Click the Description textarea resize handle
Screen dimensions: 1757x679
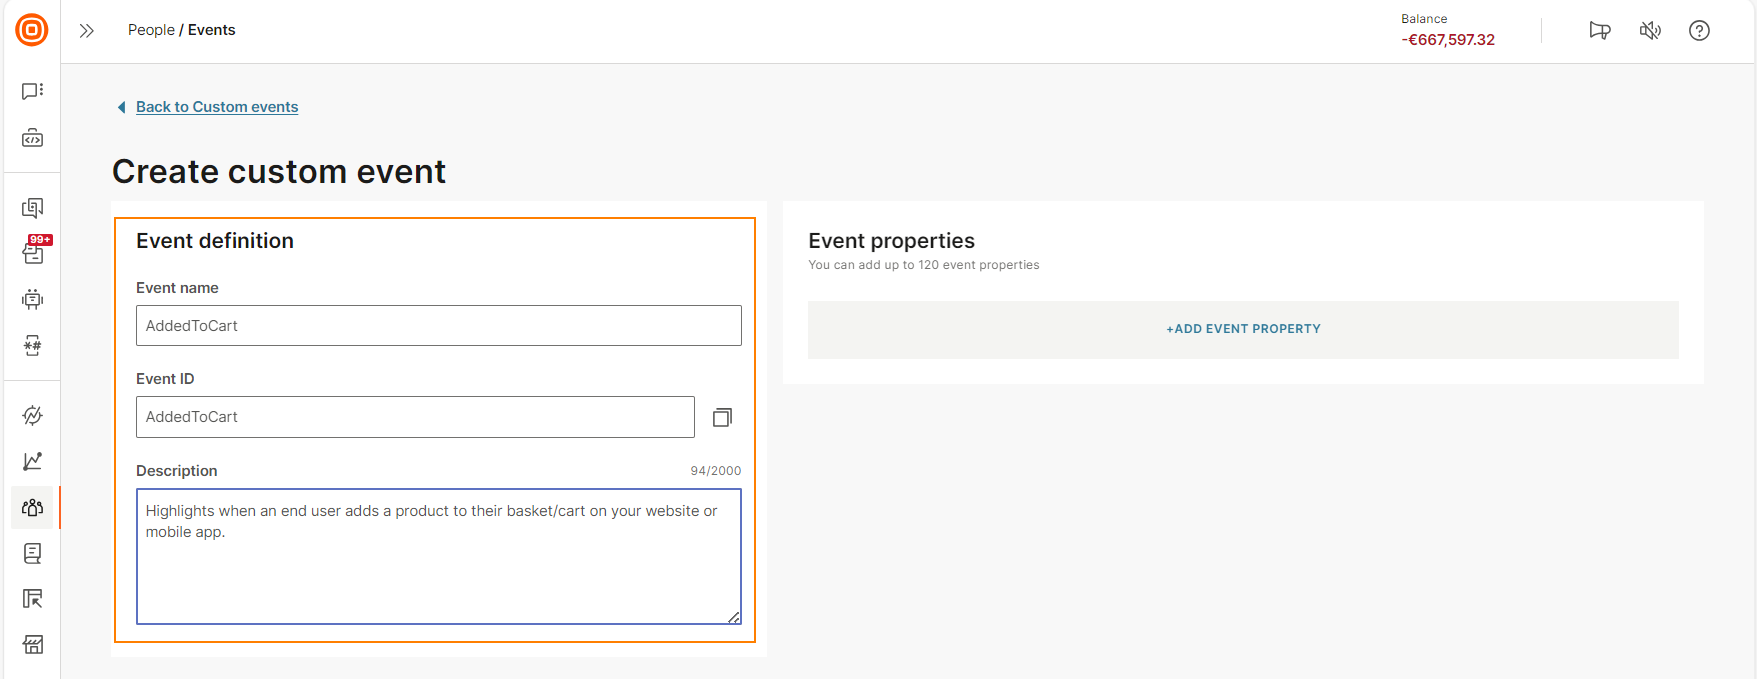point(734,617)
